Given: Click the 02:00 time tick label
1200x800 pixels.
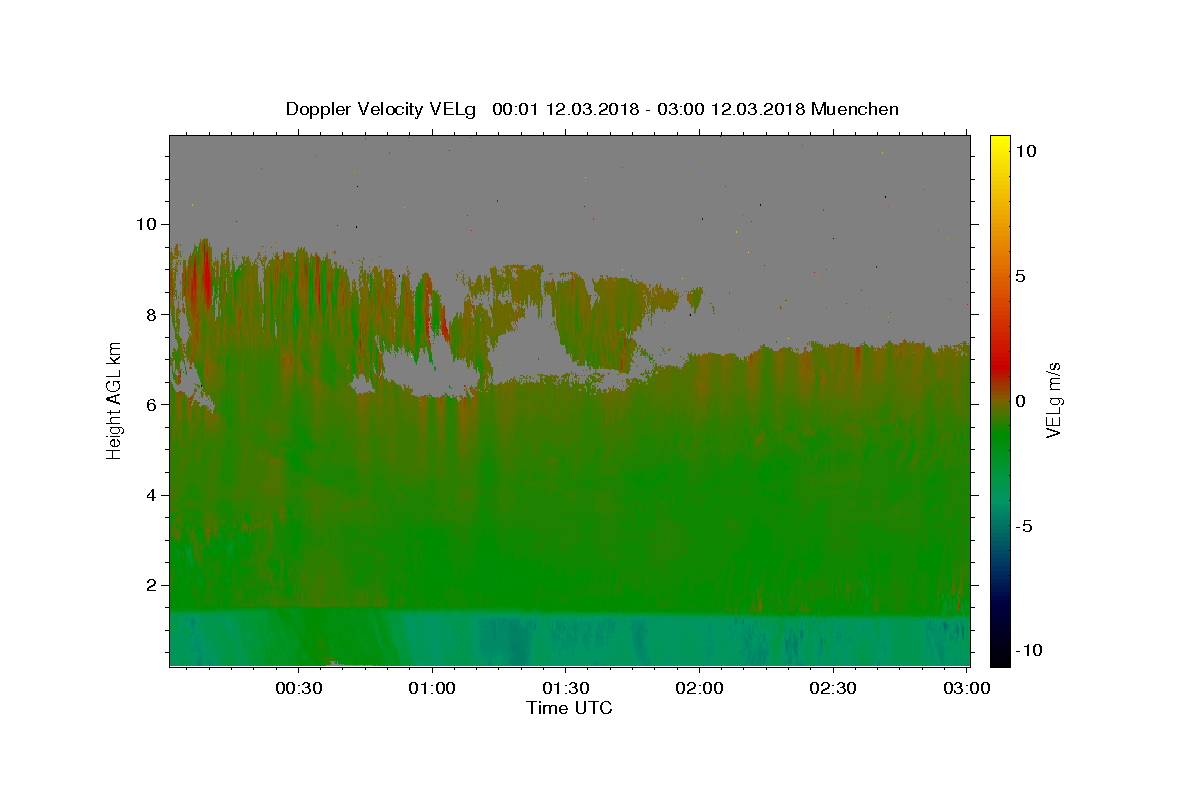Looking at the screenshot, I should (x=699, y=689).
